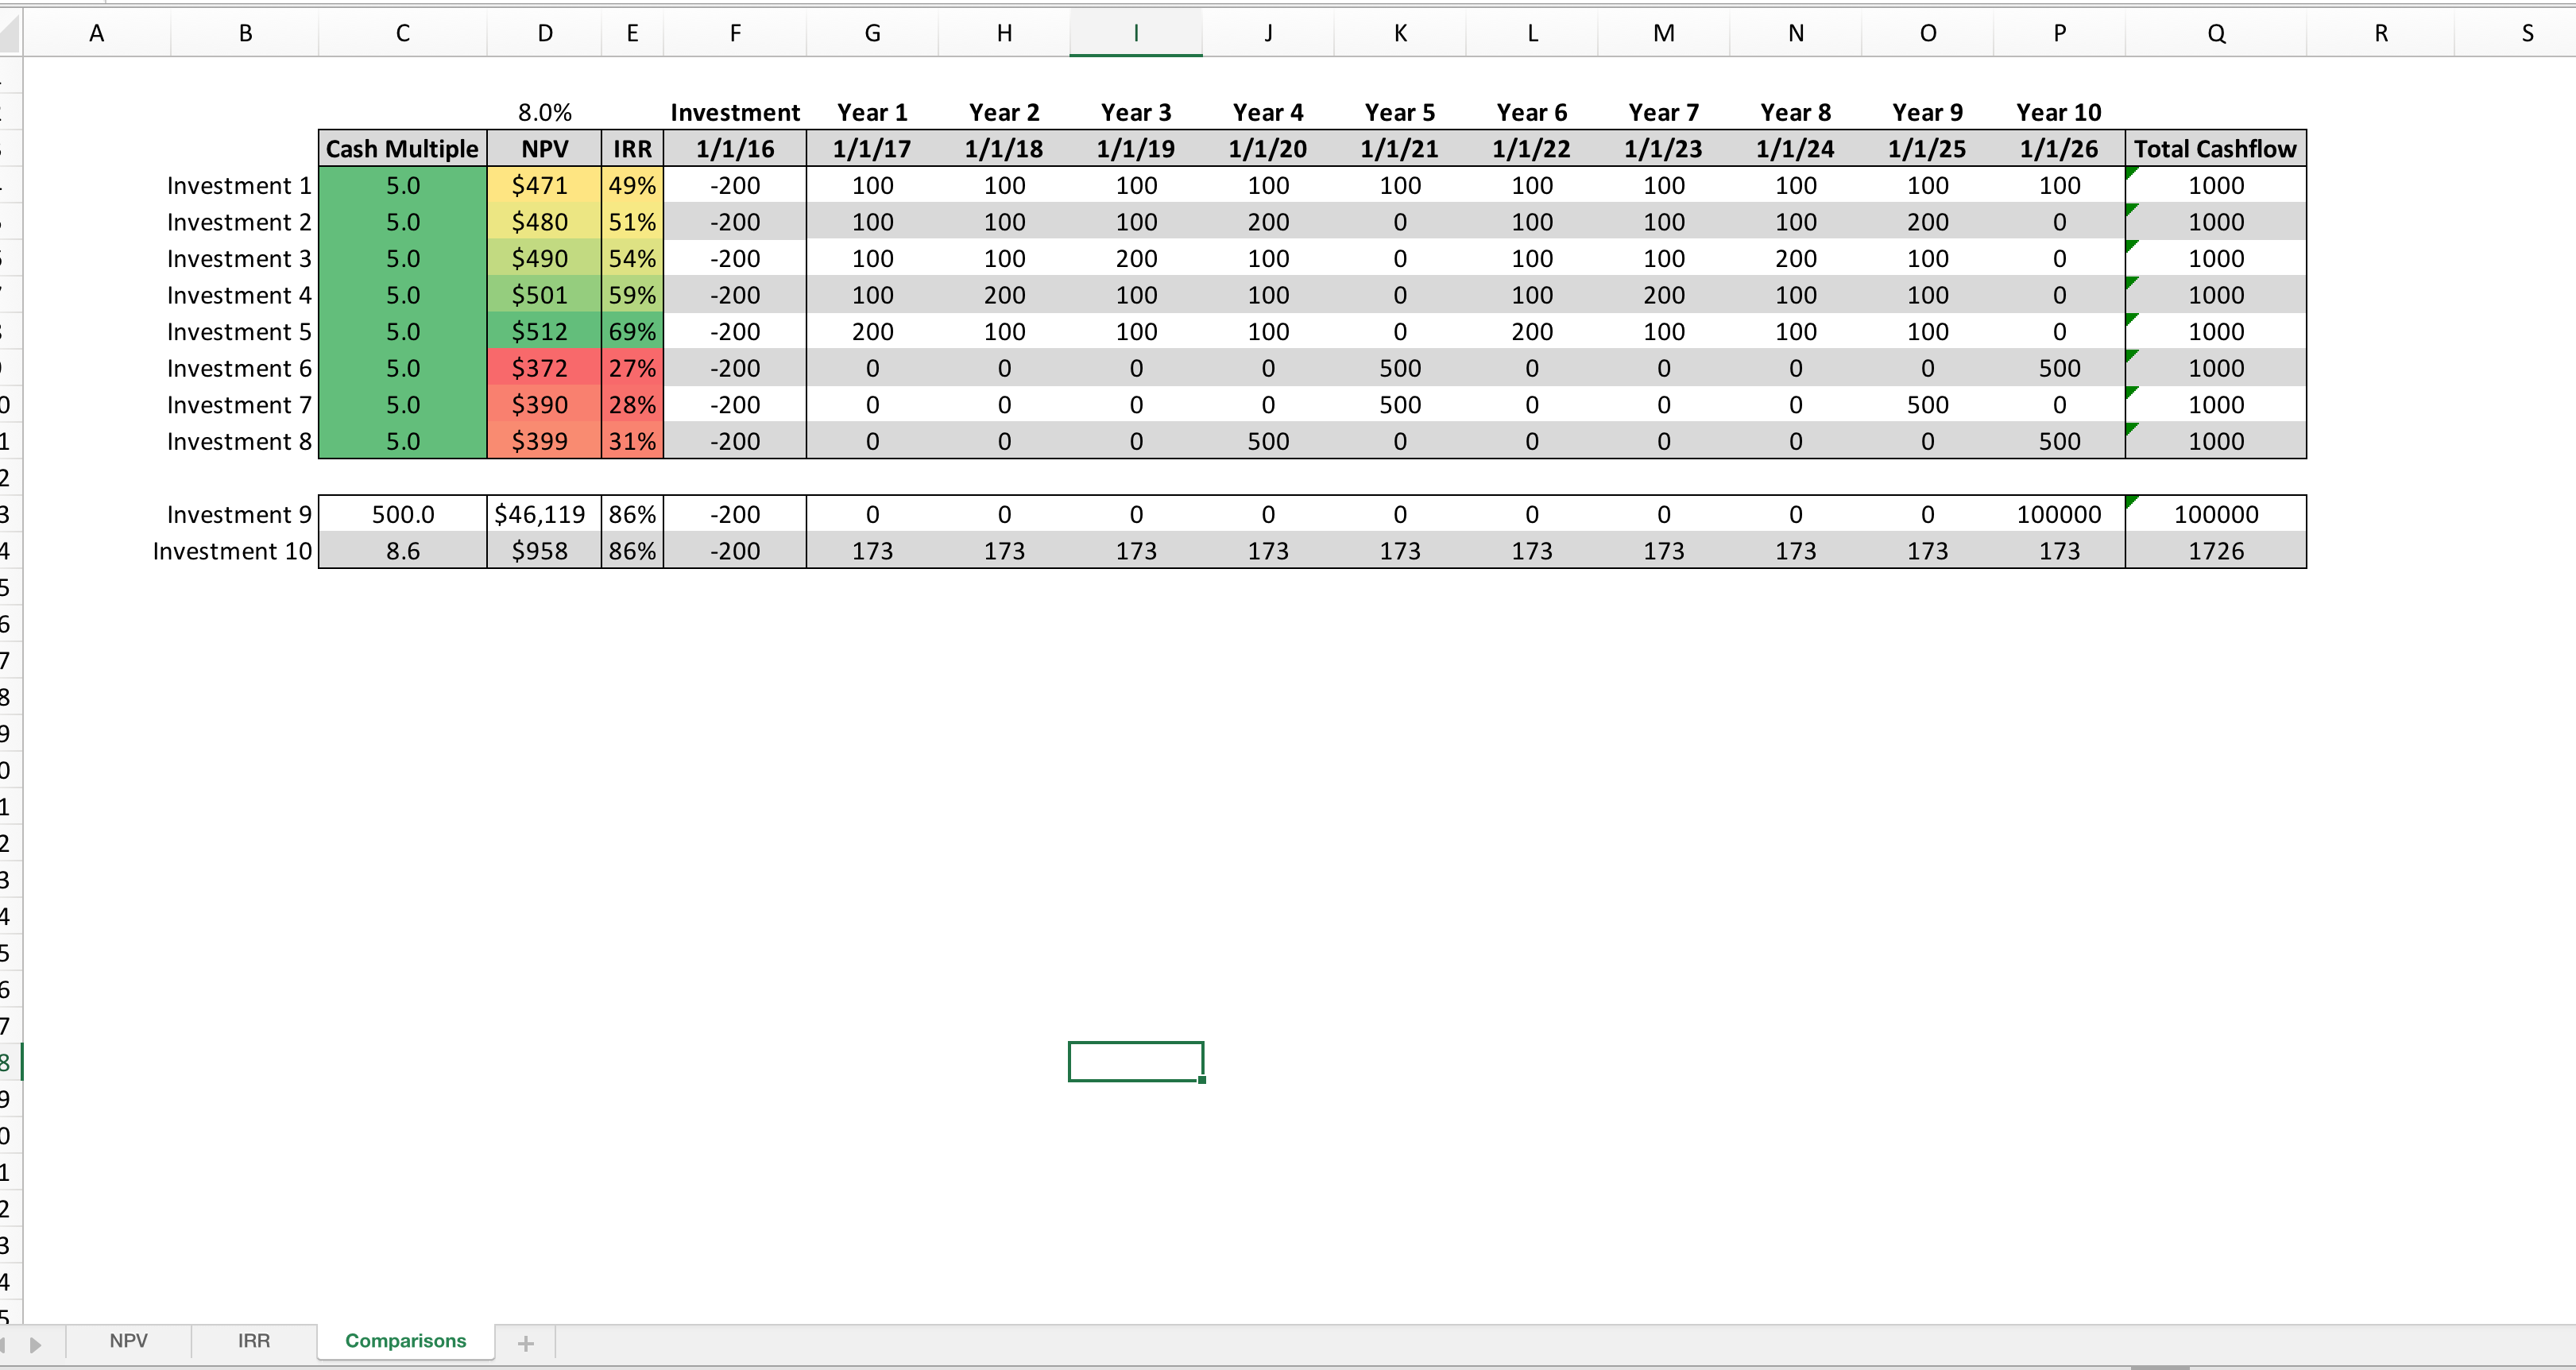Open the IRR sheet tab
Viewport: 2576px width, 1370px height.
pos(254,1341)
